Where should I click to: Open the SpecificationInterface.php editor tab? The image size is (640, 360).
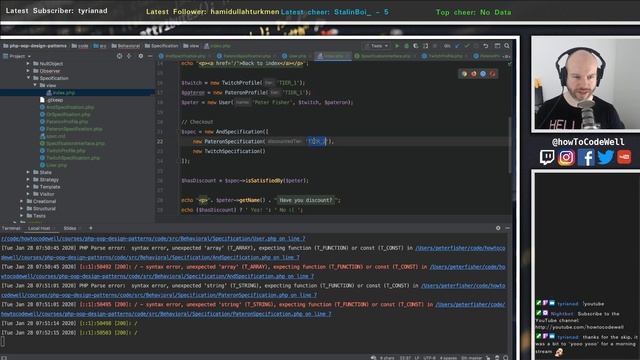click(385, 56)
